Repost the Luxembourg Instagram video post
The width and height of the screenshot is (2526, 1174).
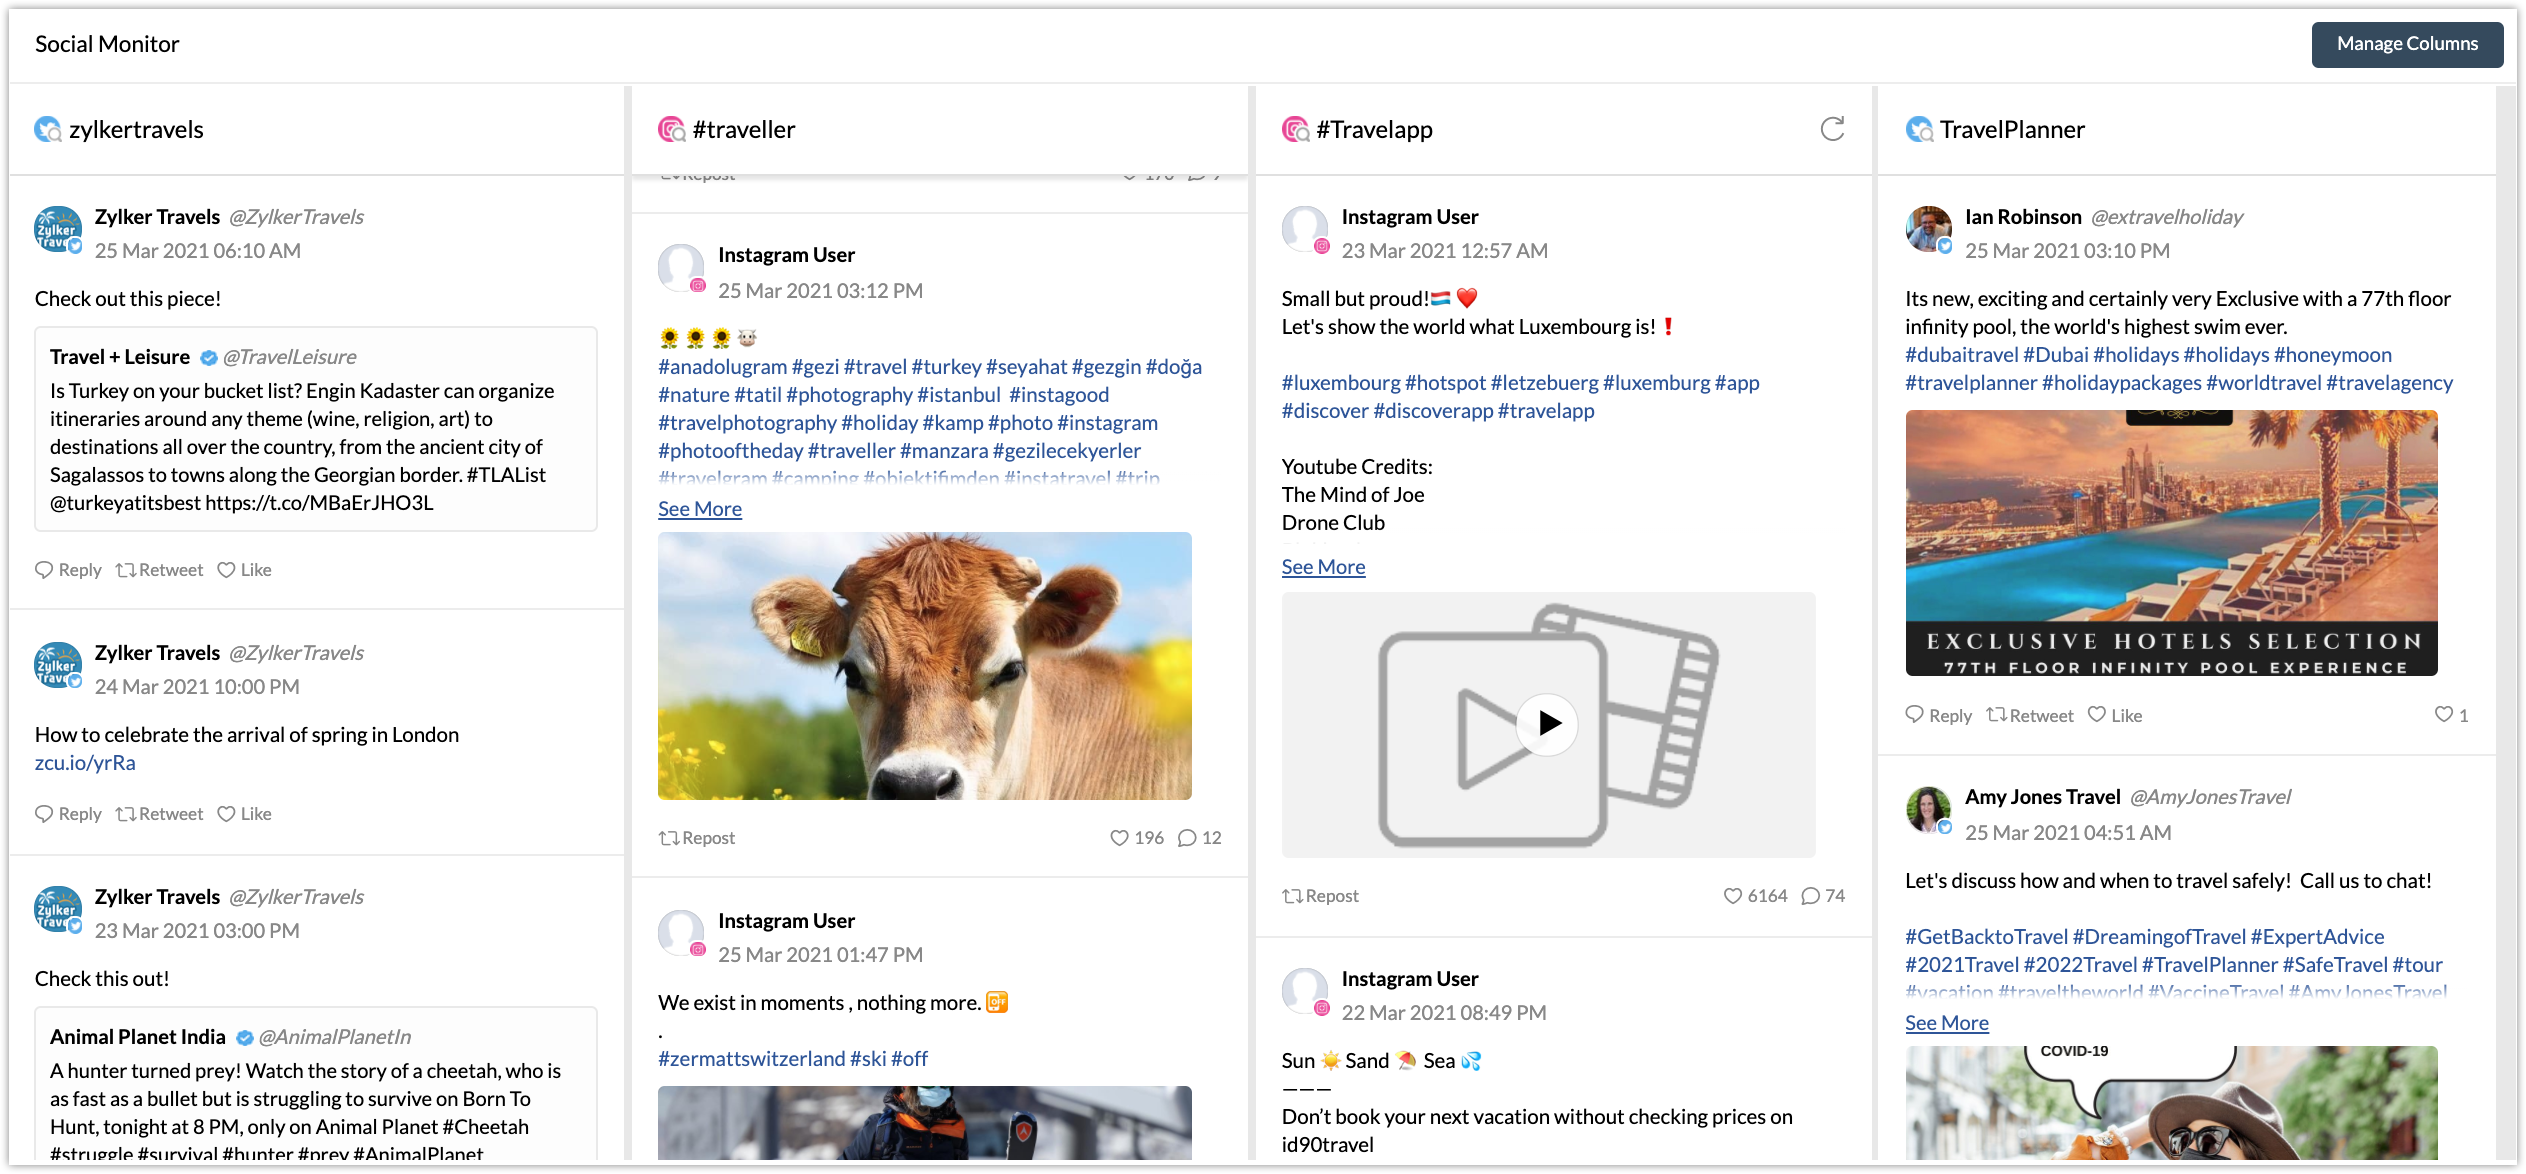point(1320,896)
